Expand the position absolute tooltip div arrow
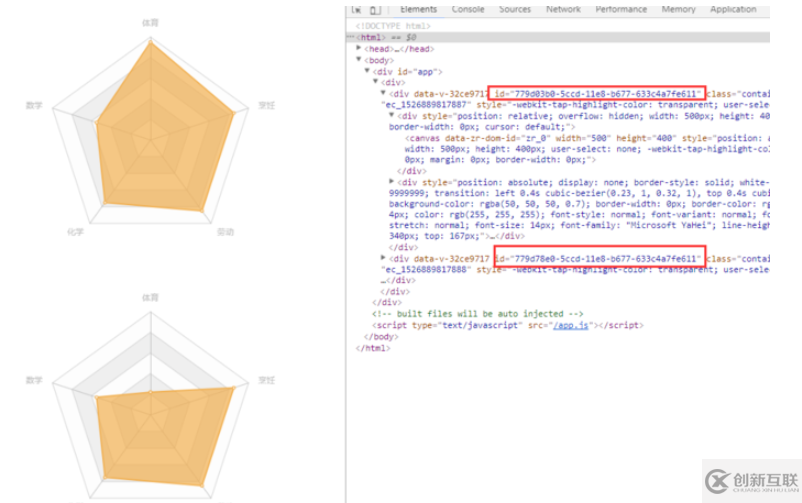Screen dimensions: 802x503 pyautogui.click(x=391, y=181)
